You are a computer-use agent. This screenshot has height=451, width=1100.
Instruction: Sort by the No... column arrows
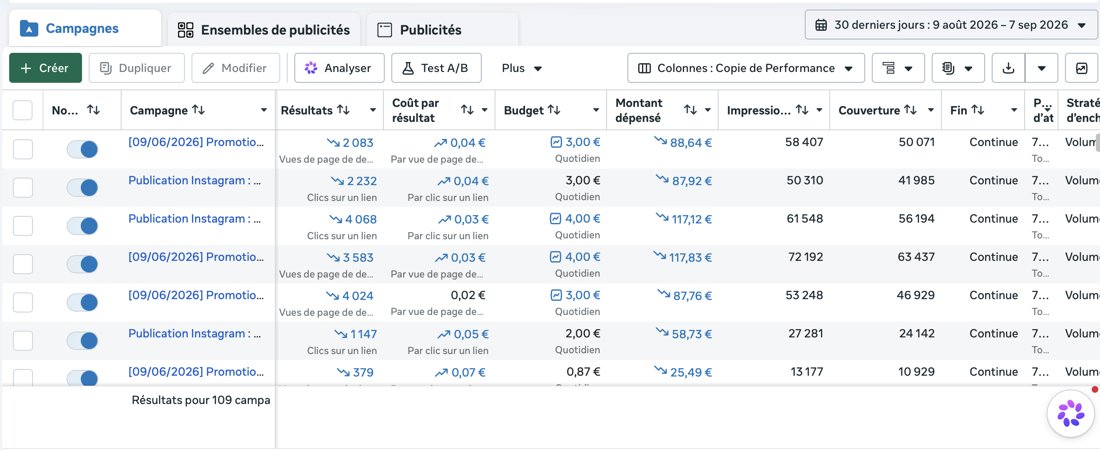point(93,110)
